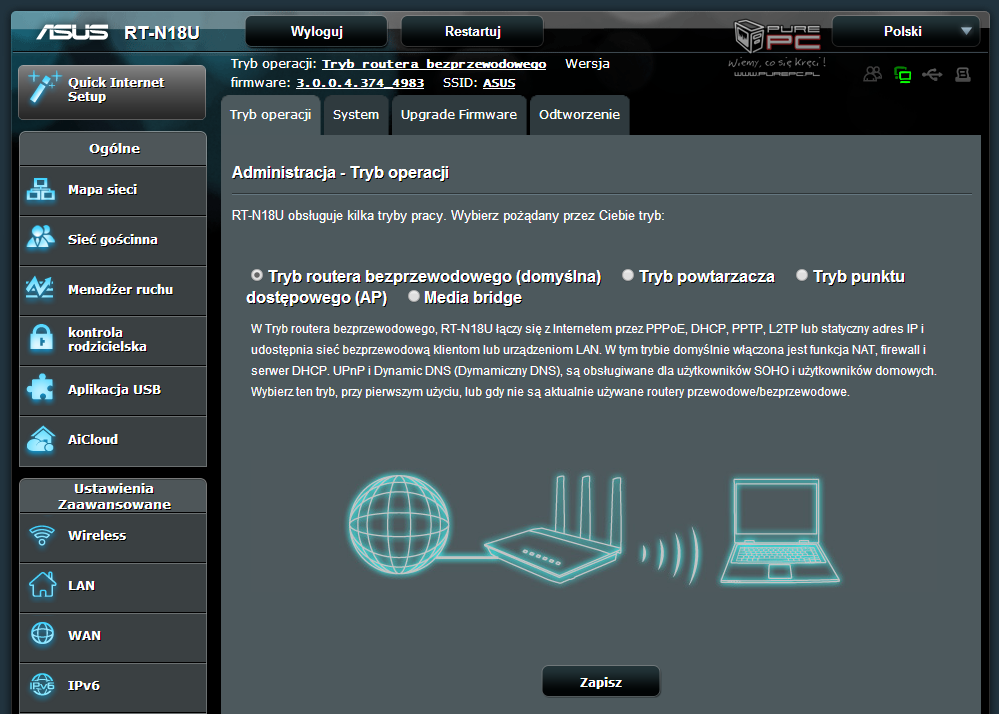Click the printer status icon in header

(x=963, y=75)
